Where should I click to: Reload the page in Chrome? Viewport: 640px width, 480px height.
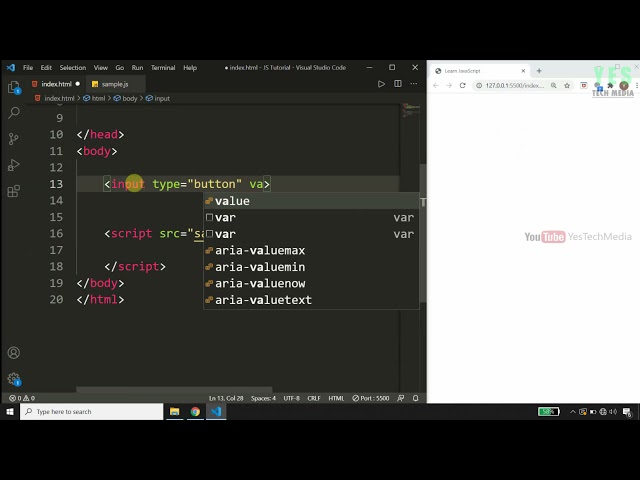tap(462, 85)
